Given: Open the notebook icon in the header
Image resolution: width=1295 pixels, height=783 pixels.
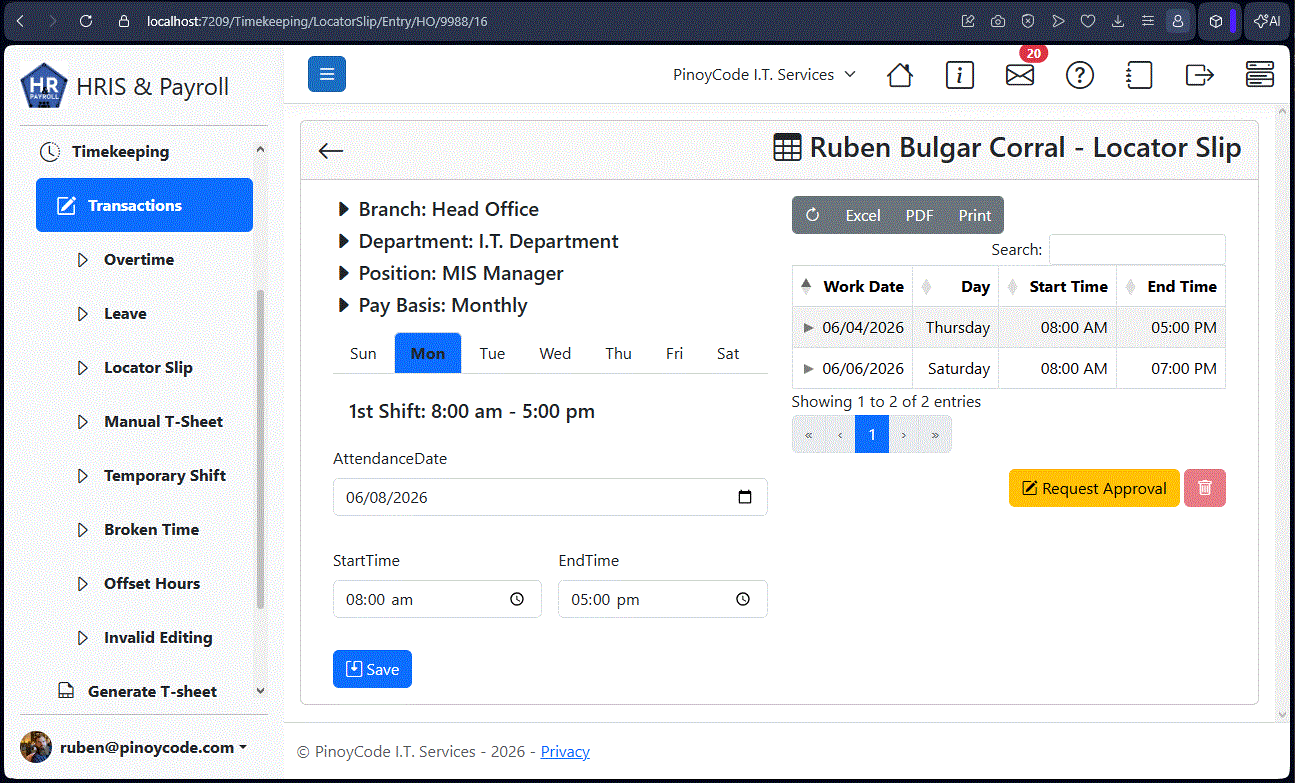Looking at the screenshot, I should (1139, 75).
